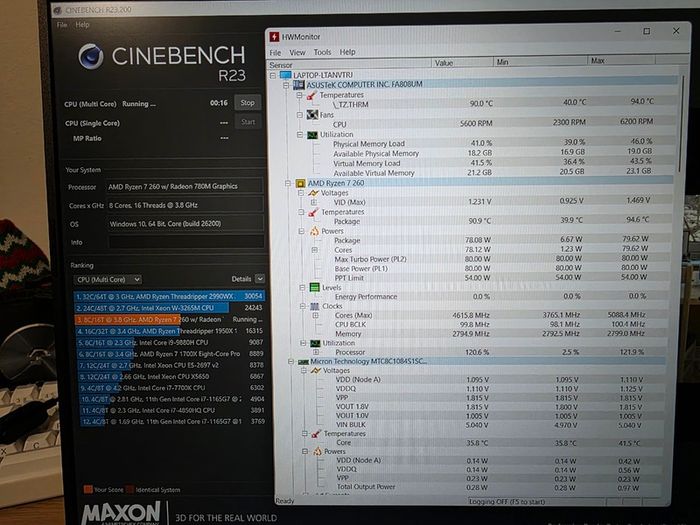The width and height of the screenshot is (700, 525).
Task: Collapse the ASUSTeK COMPUTER INC. node
Action: pyautogui.click(x=286, y=85)
